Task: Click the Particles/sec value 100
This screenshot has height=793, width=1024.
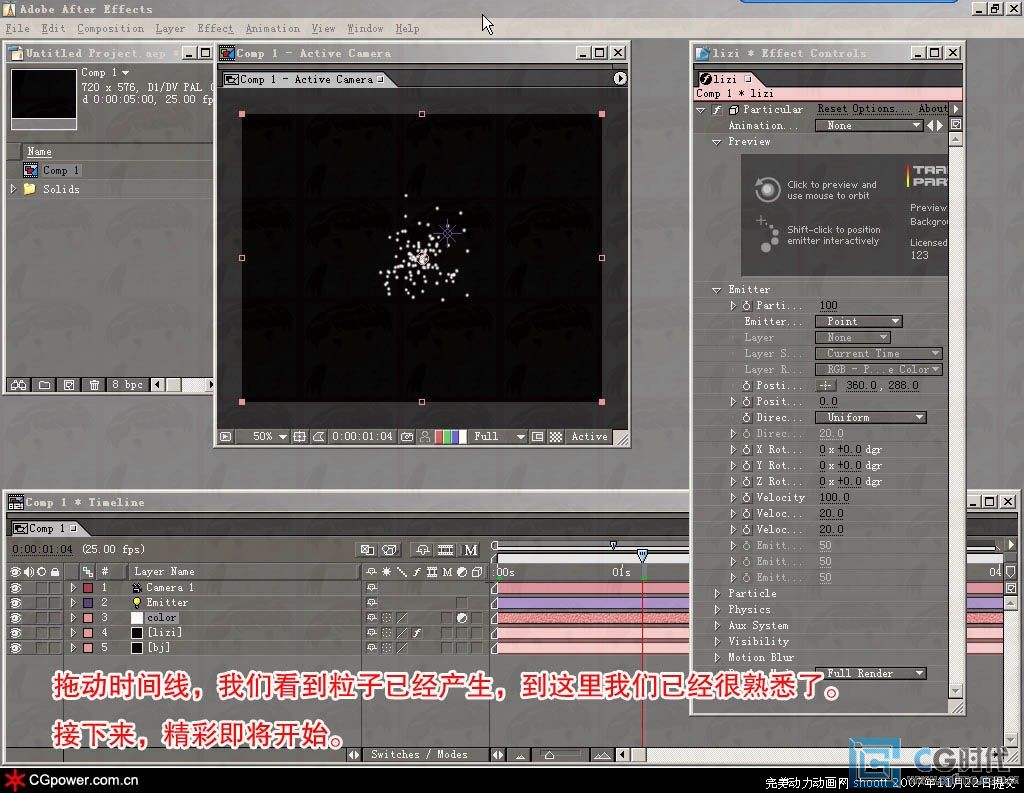Action: click(828, 305)
